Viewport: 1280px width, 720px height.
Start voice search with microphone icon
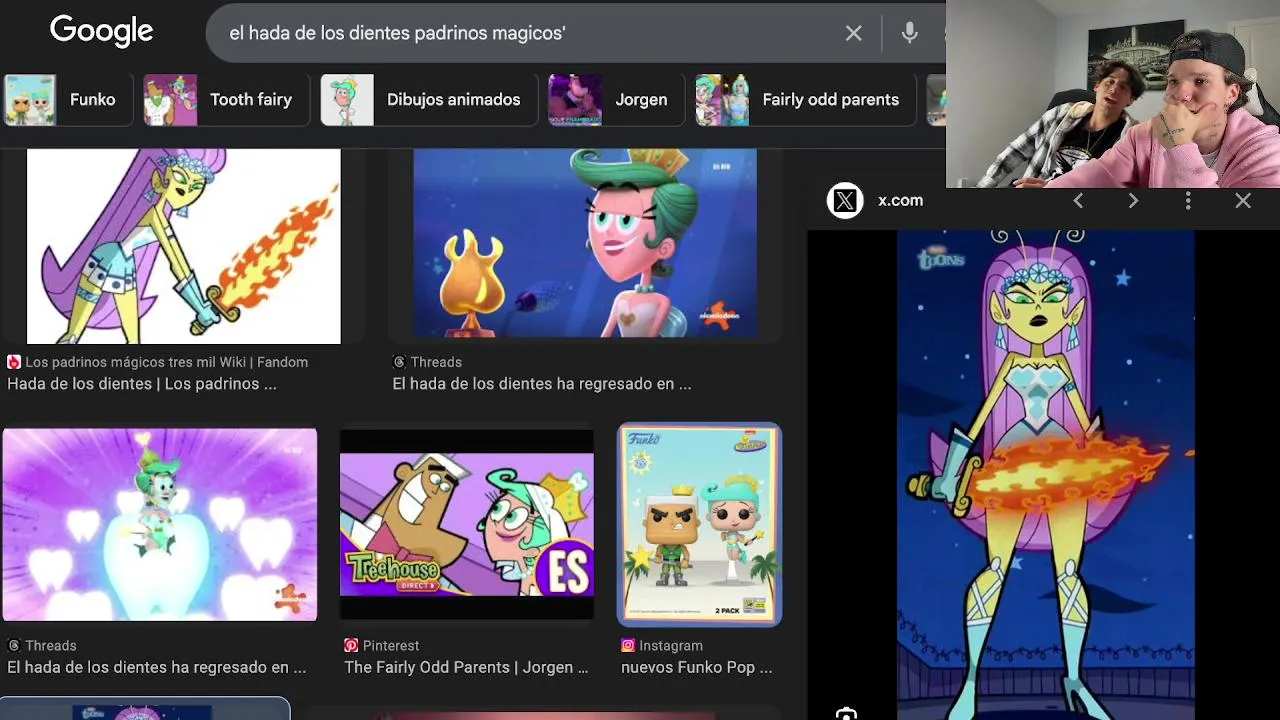coord(909,33)
